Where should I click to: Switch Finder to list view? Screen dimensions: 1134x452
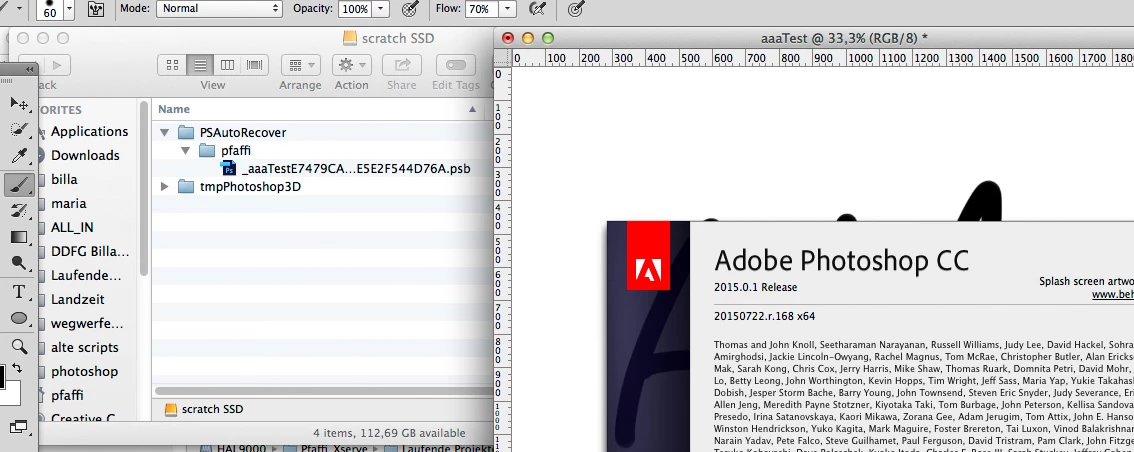point(200,65)
